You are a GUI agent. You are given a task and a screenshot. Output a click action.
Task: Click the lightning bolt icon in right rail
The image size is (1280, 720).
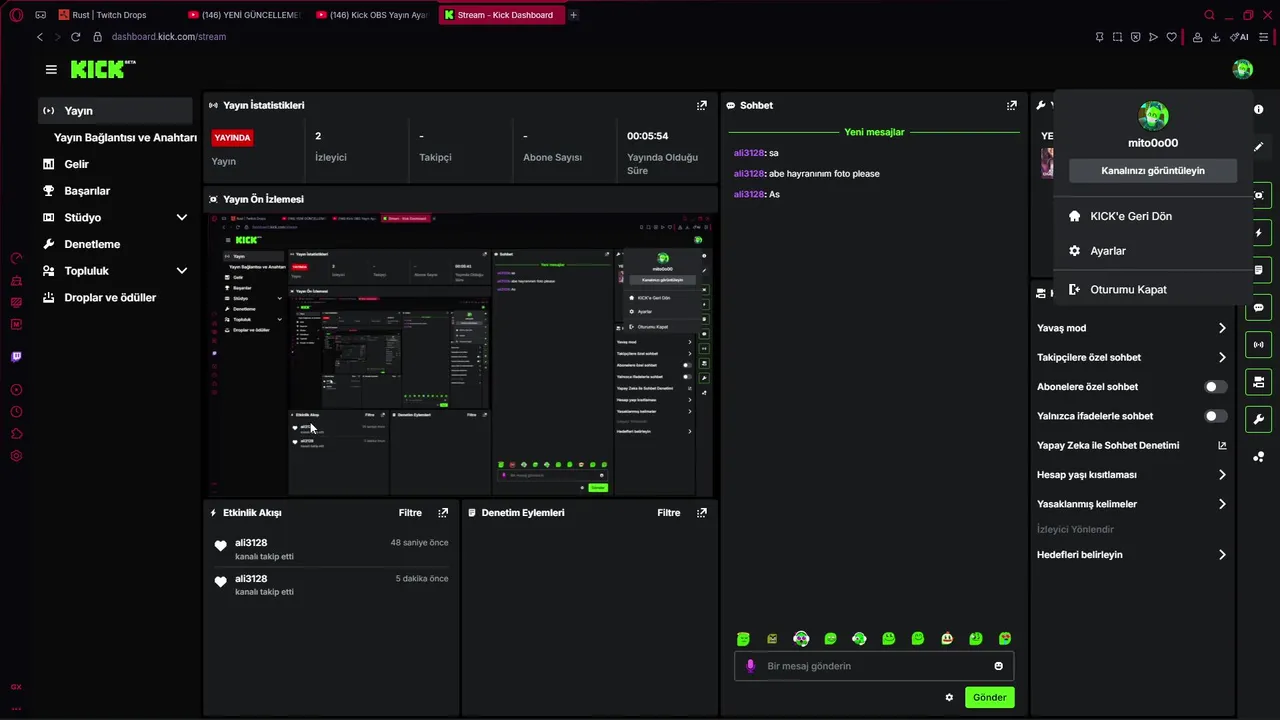pos(1259,232)
